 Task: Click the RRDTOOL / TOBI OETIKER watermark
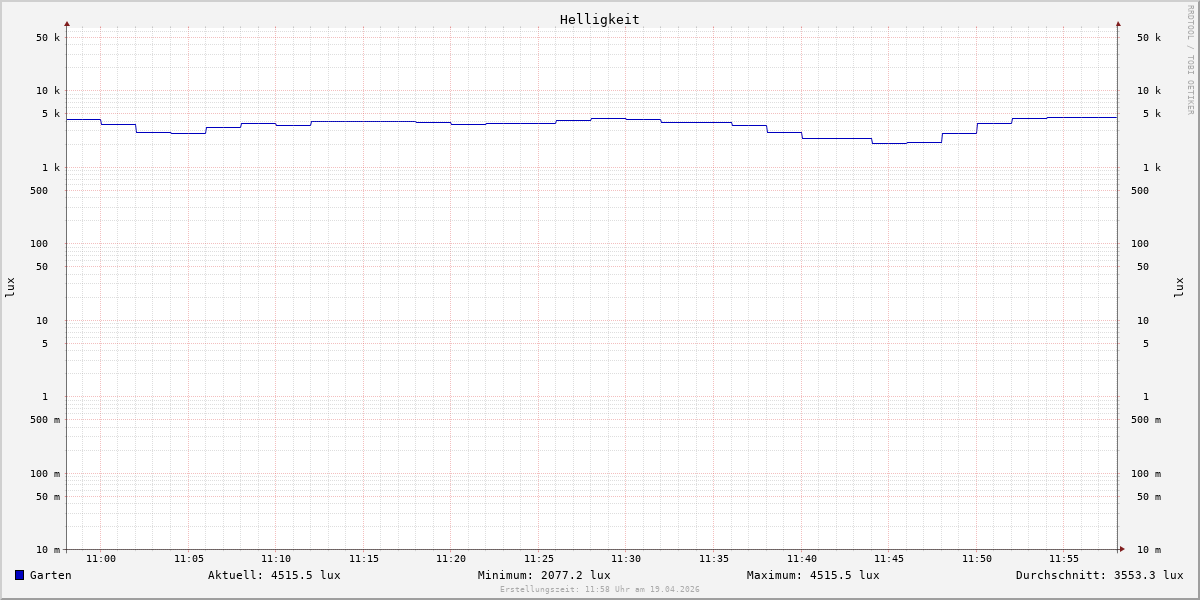click(x=1190, y=60)
